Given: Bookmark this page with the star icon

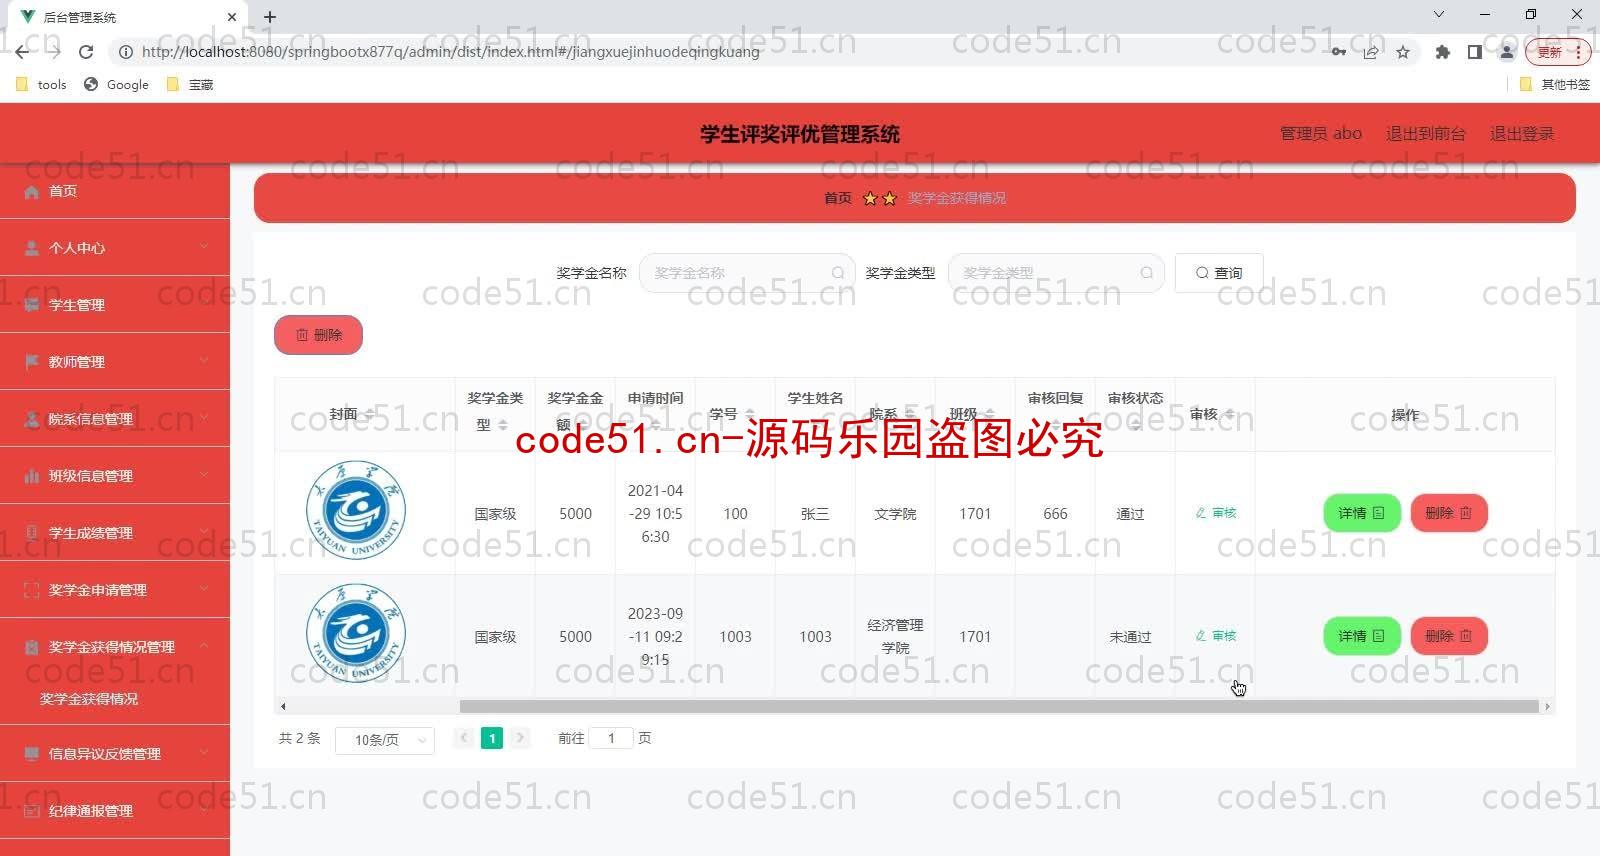Looking at the screenshot, I should [1403, 52].
